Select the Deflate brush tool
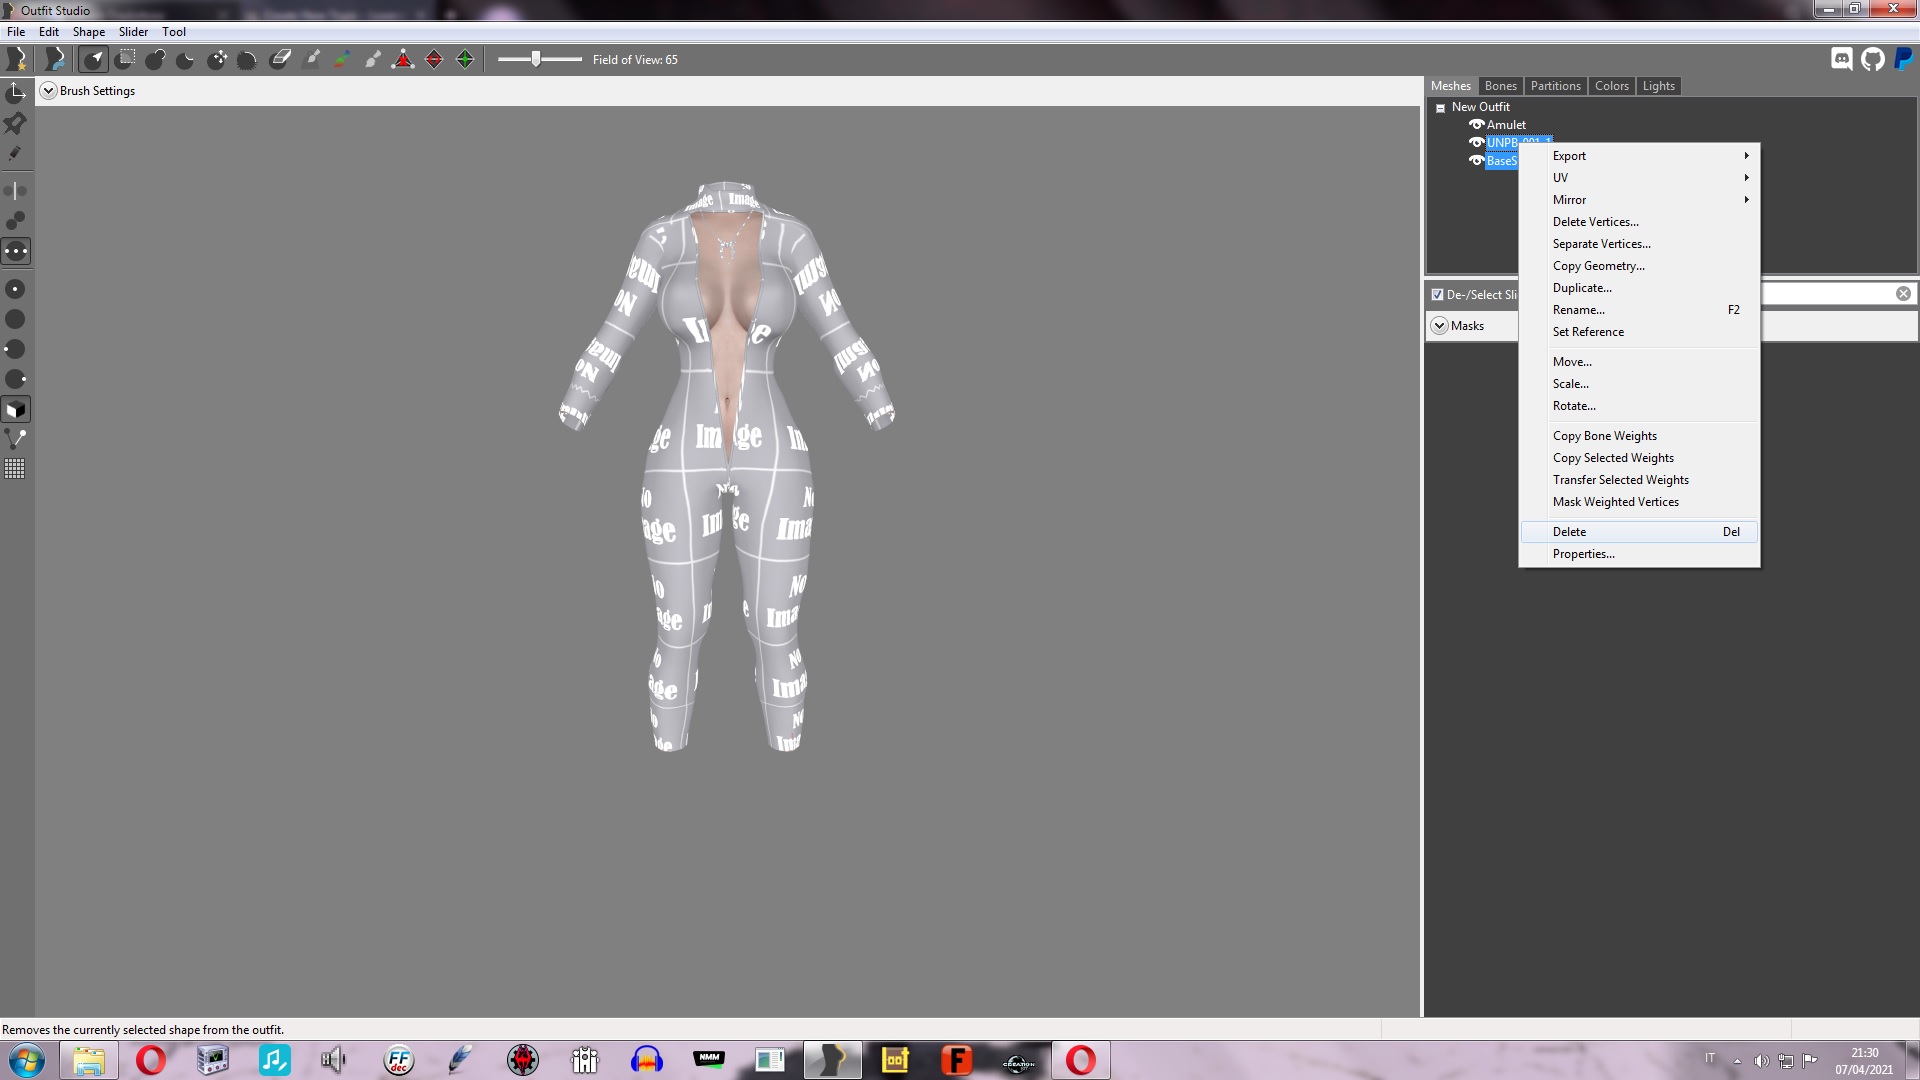 pyautogui.click(x=186, y=60)
